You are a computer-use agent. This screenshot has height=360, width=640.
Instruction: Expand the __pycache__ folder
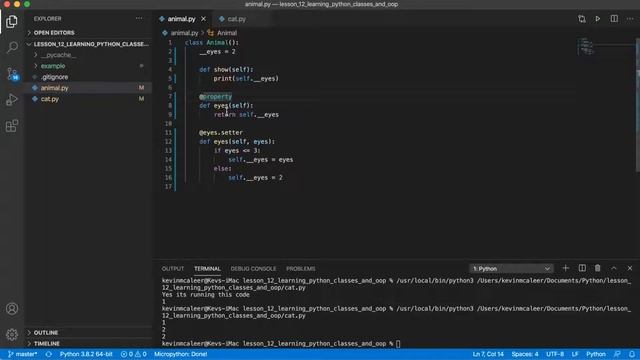point(89,55)
